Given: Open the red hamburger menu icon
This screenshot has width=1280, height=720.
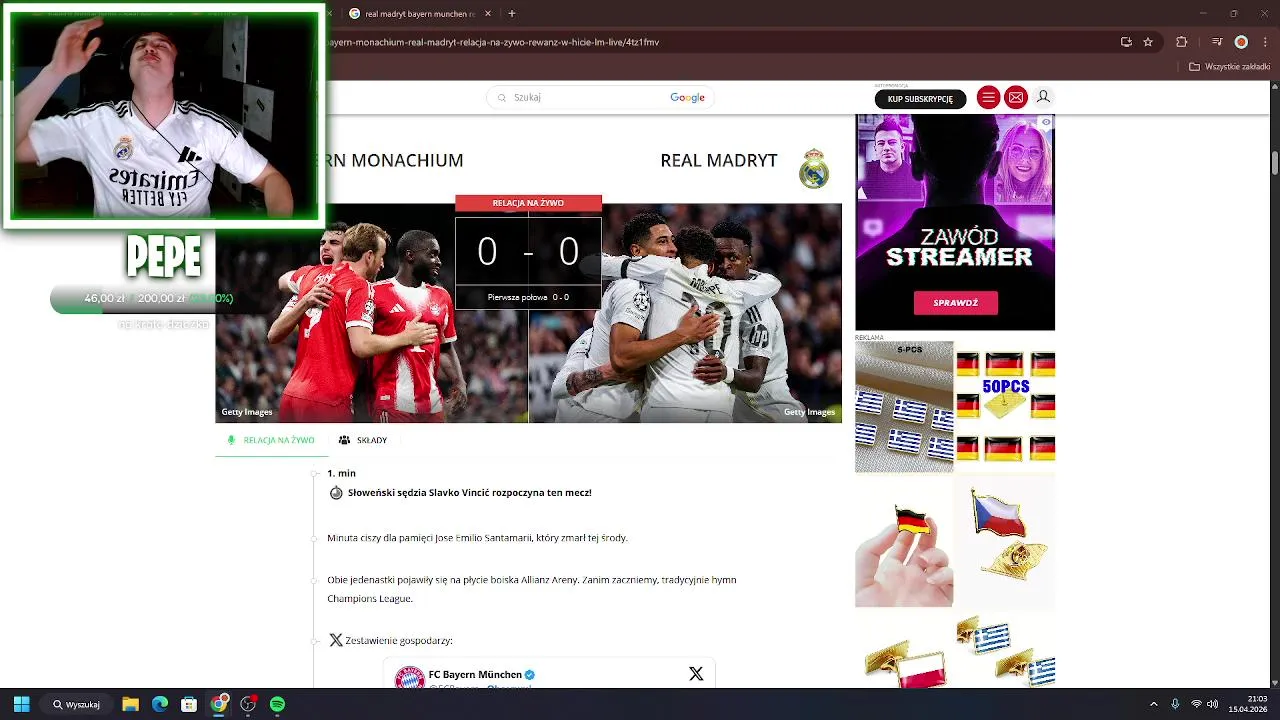Looking at the screenshot, I should point(988,97).
